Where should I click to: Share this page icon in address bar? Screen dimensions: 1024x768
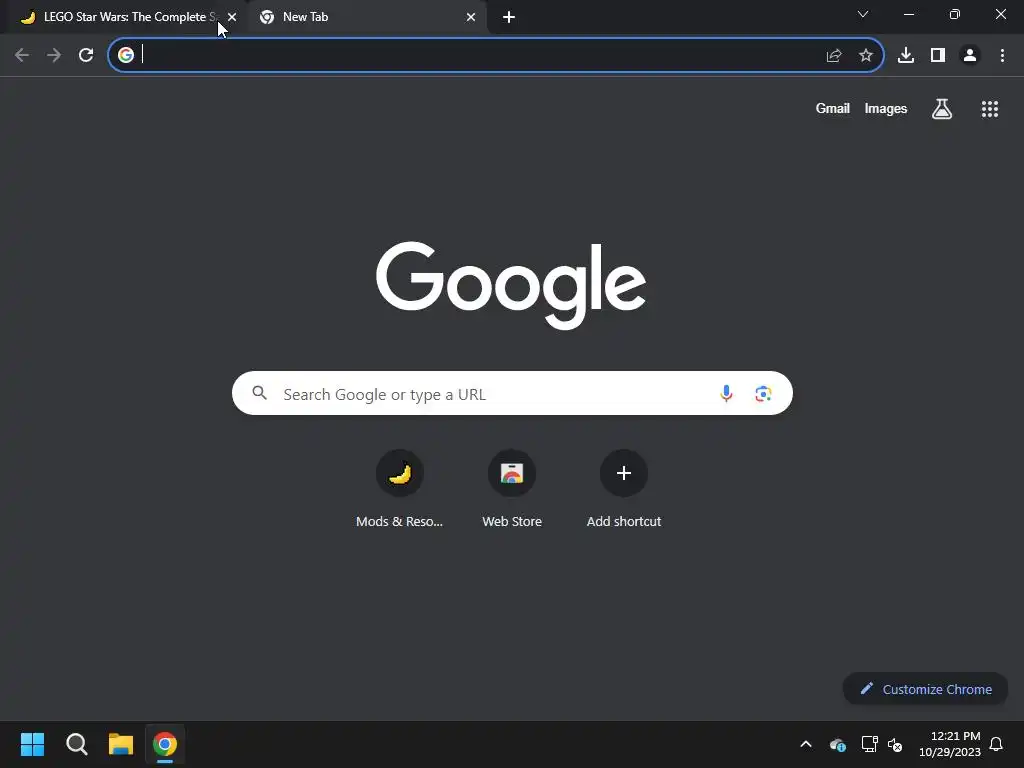pos(834,56)
